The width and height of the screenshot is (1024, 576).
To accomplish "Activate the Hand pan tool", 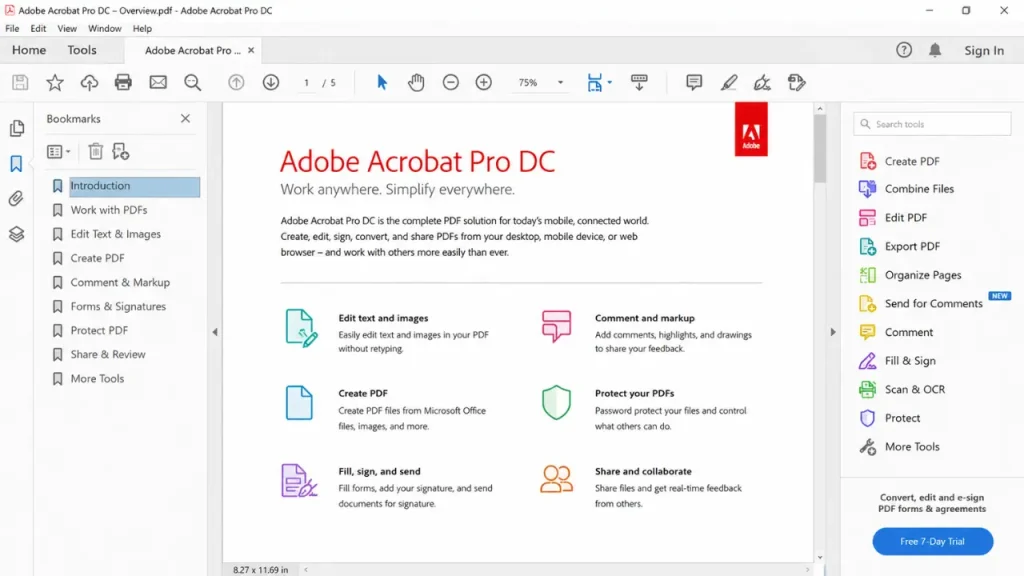I will [x=416, y=82].
